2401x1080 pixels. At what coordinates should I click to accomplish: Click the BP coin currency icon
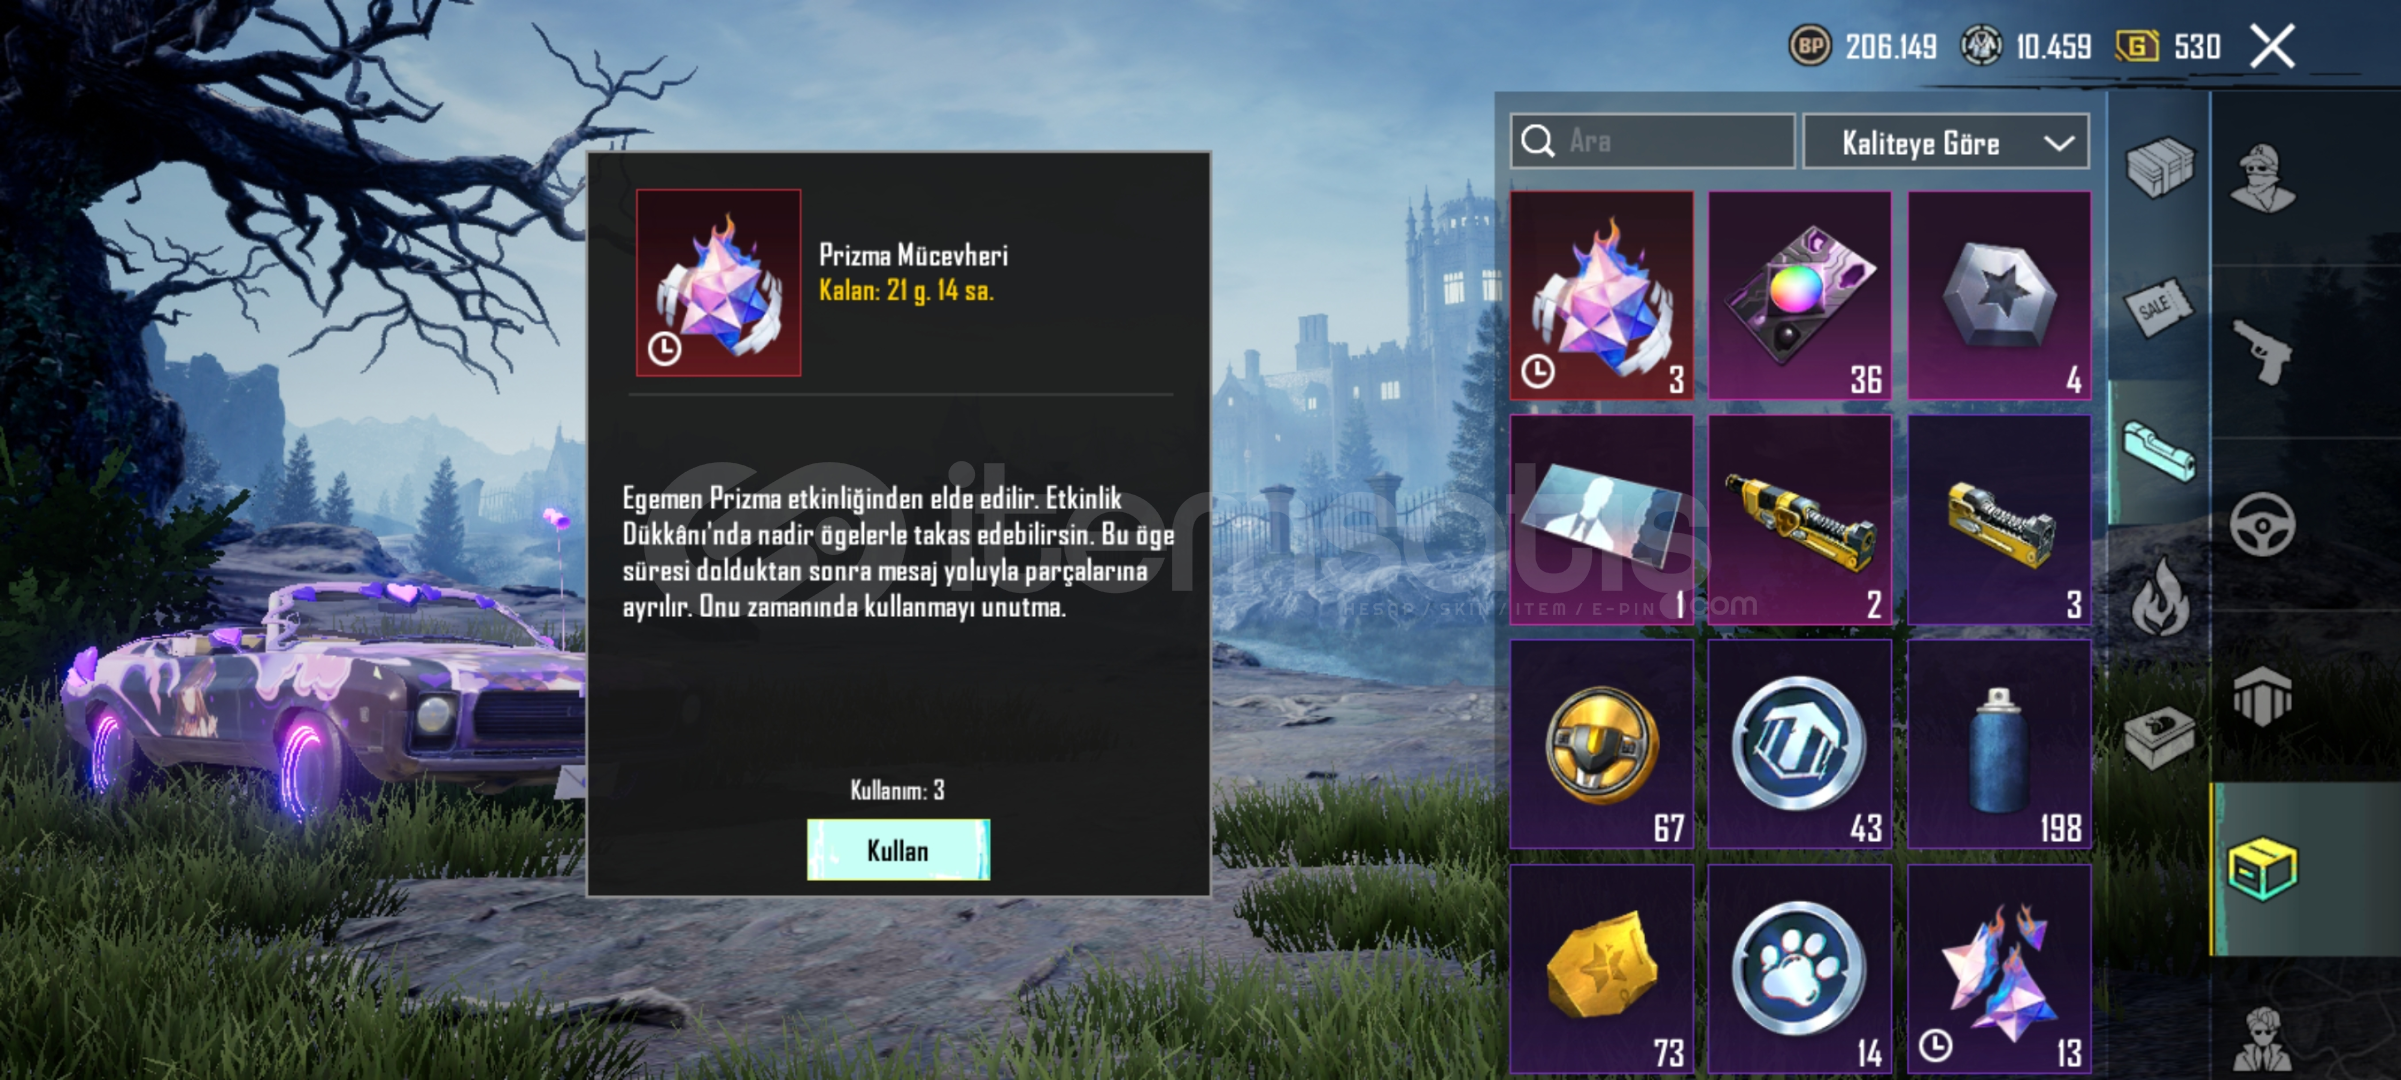[1809, 46]
